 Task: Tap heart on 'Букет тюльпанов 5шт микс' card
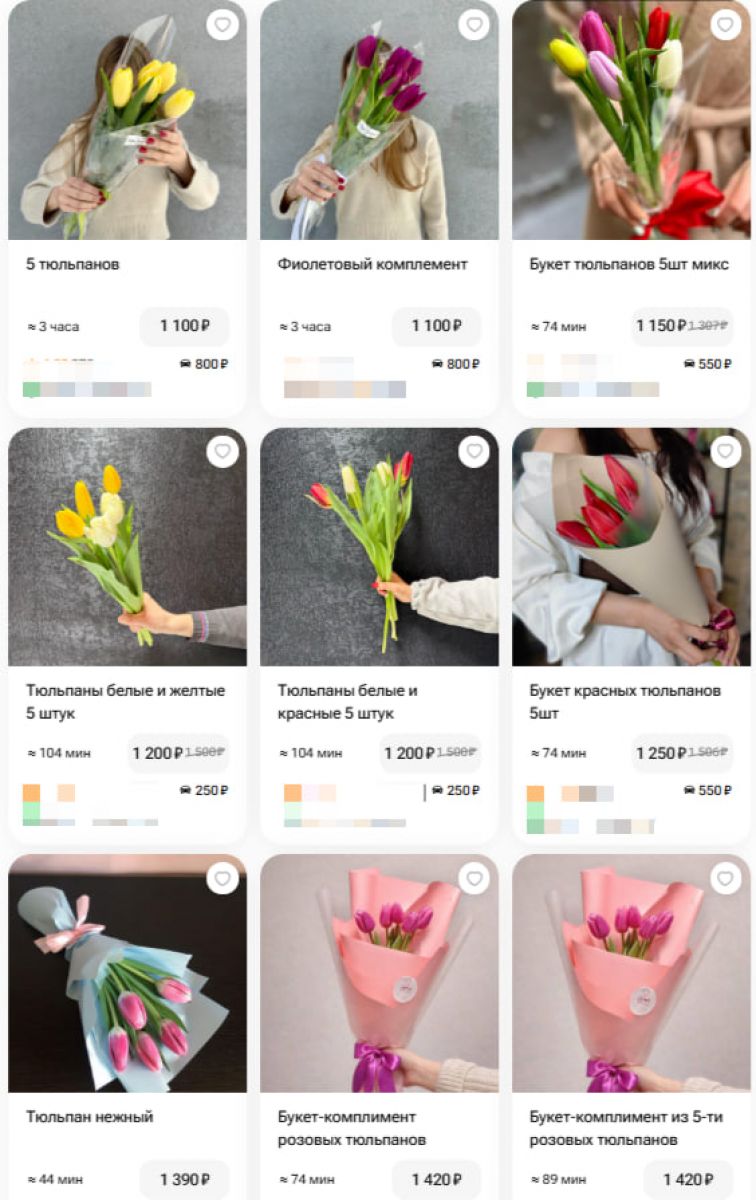coord(726,25)
